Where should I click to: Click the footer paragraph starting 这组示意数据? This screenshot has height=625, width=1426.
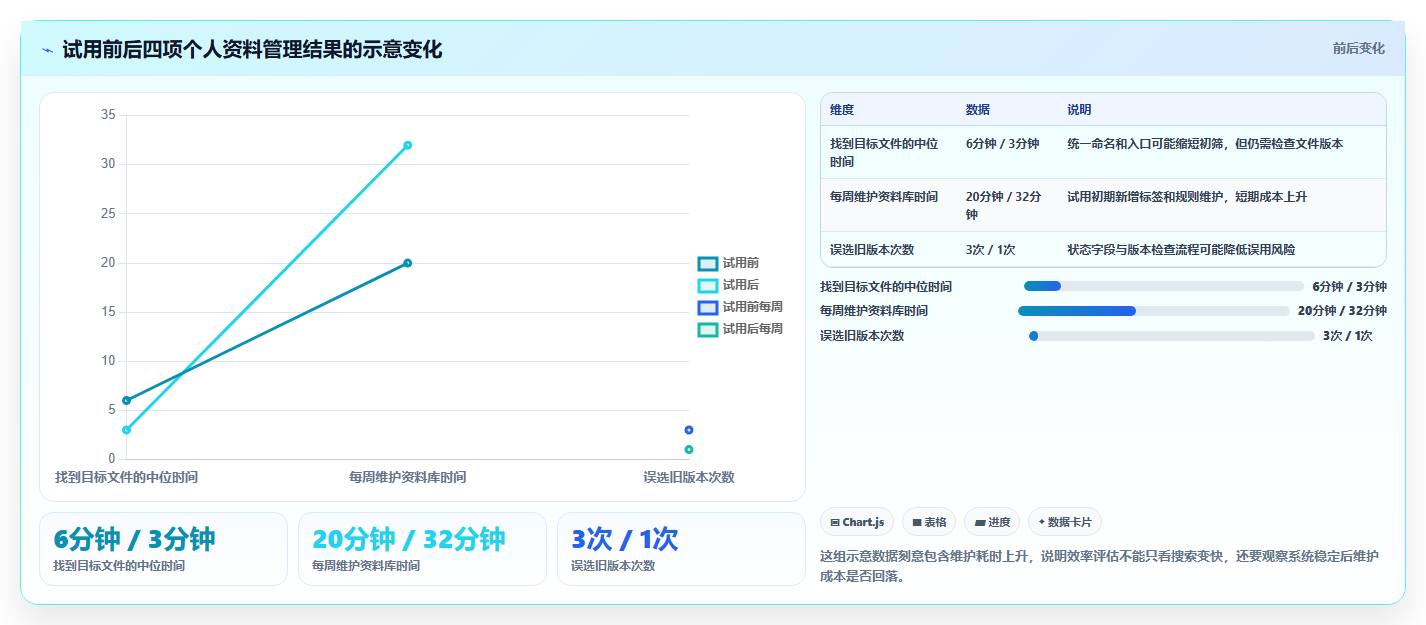(1099, 566)
